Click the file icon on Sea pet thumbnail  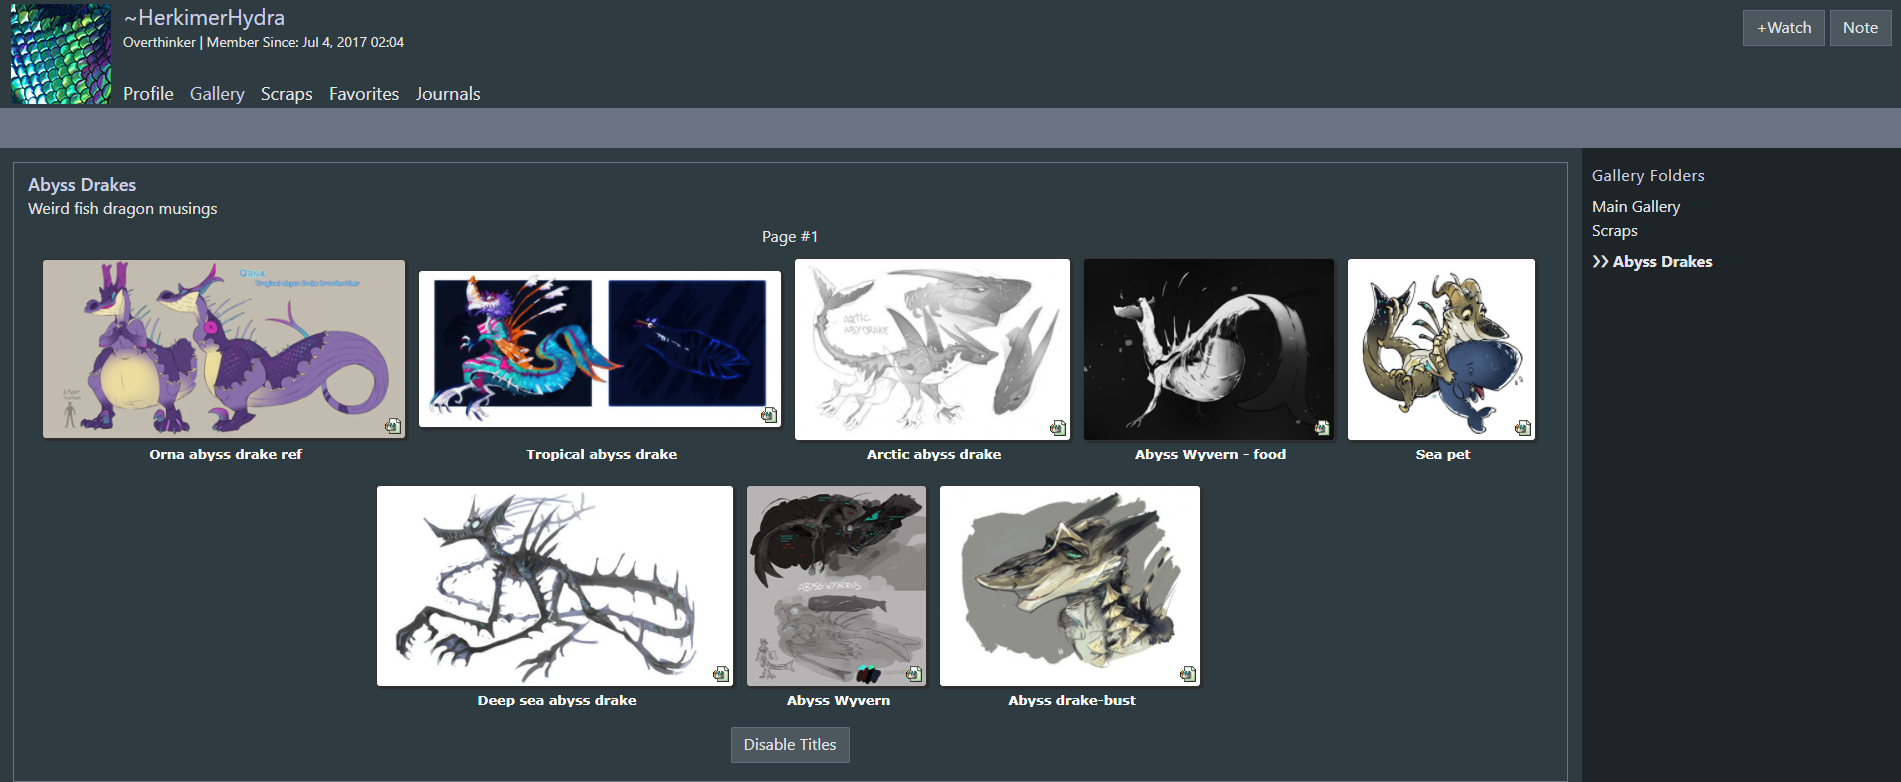(x=1522, y=428)
